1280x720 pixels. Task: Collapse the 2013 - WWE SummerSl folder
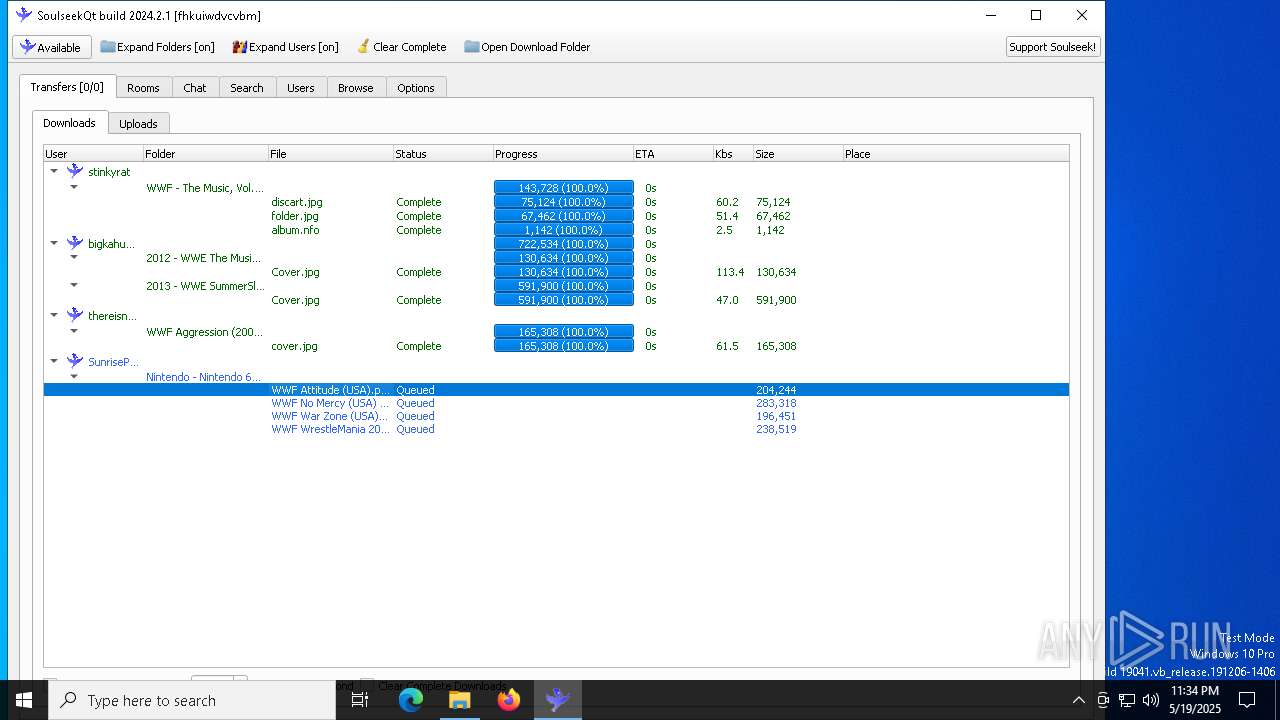[74, 285]
